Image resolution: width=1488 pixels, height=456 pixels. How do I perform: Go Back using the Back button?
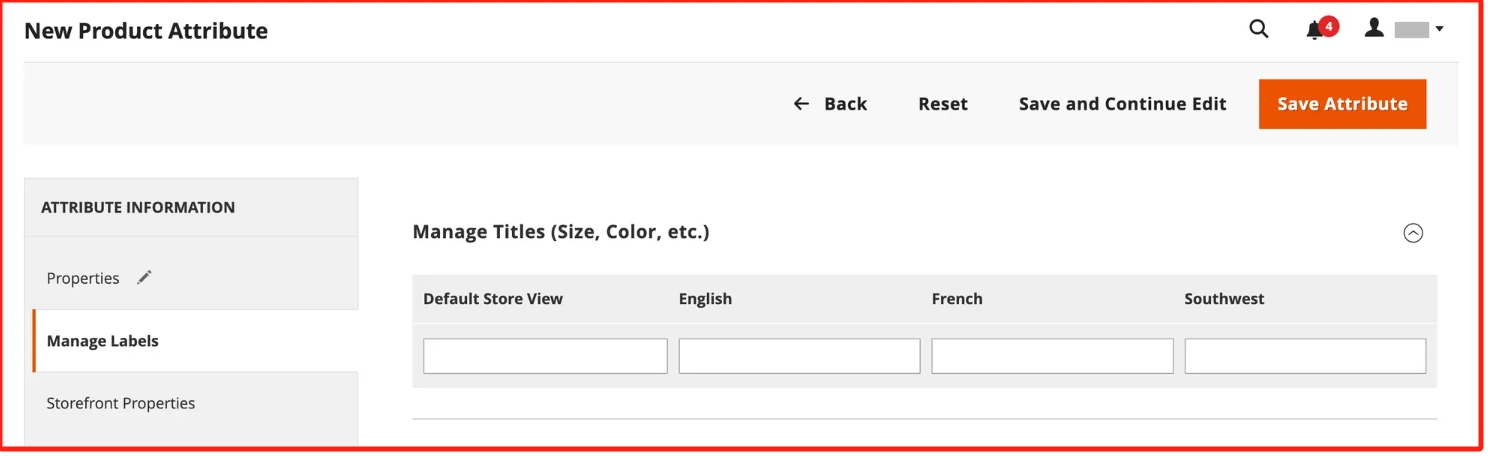[x=830, y=104]
